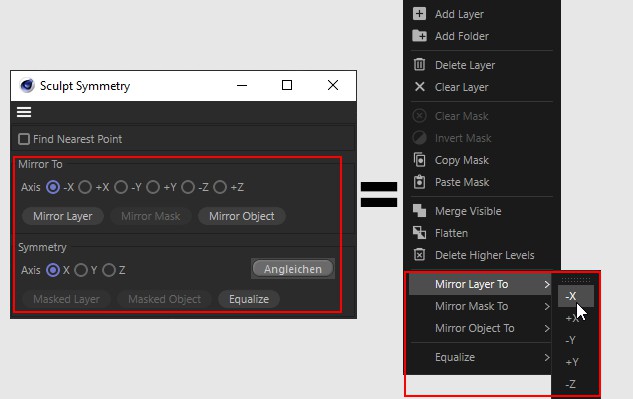Select the Y Symmetry axis radio

[81, 270]
